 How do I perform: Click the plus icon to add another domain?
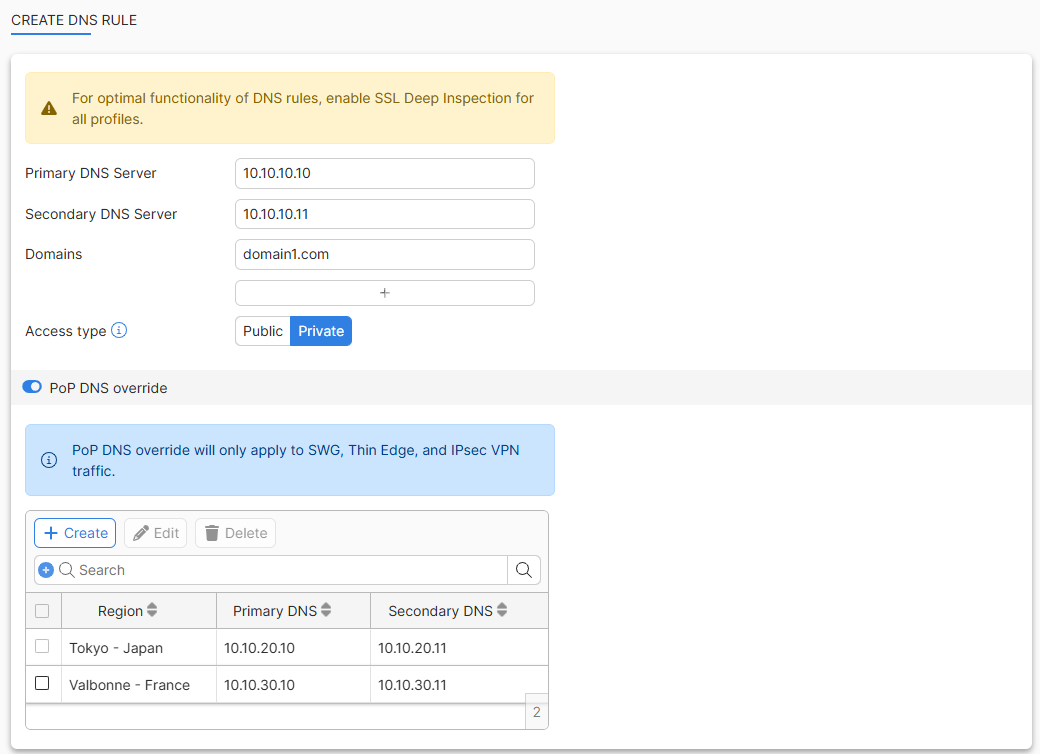[384, 292]
